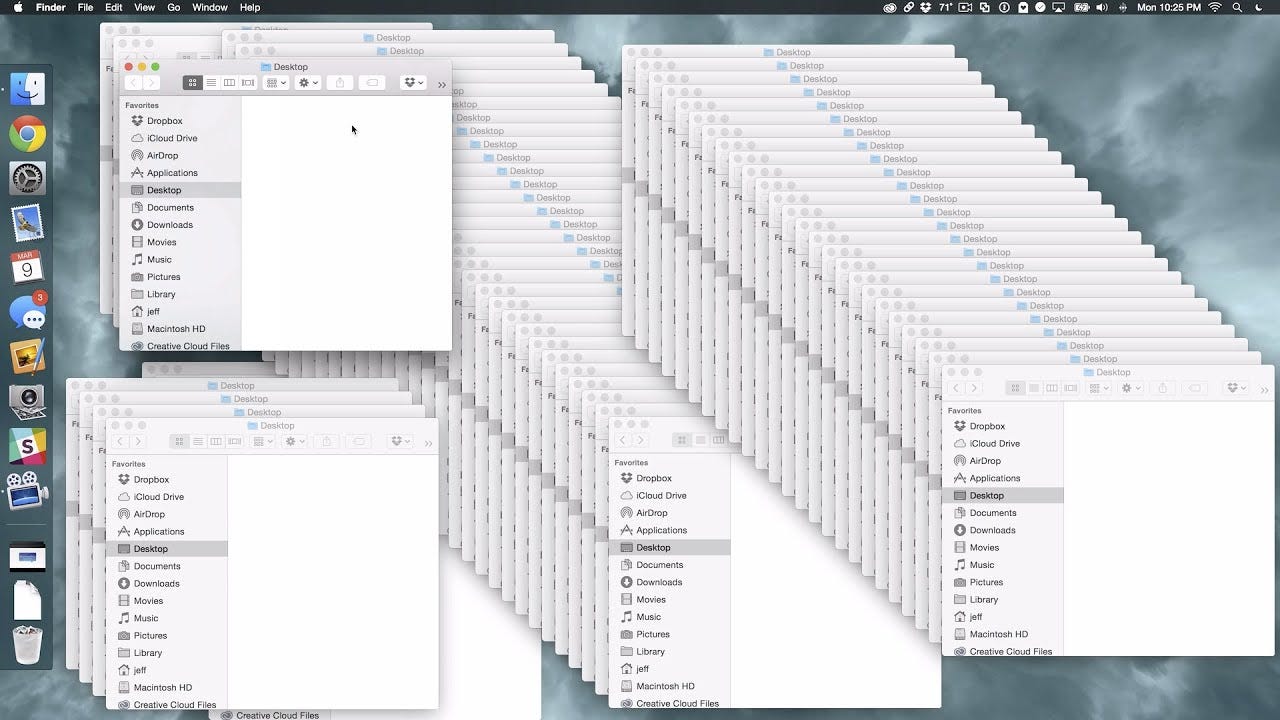Toggle Do Not Disturb via the moon icon

click(x=1268, y=7)
